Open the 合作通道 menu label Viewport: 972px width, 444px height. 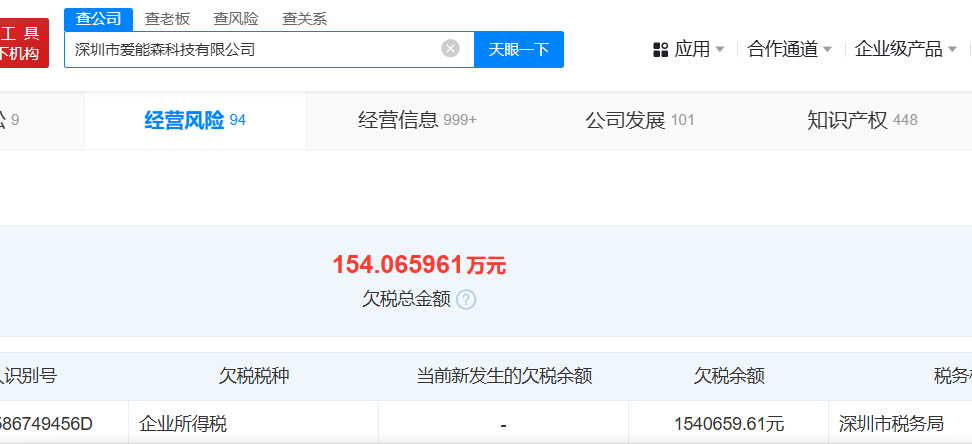783,49
